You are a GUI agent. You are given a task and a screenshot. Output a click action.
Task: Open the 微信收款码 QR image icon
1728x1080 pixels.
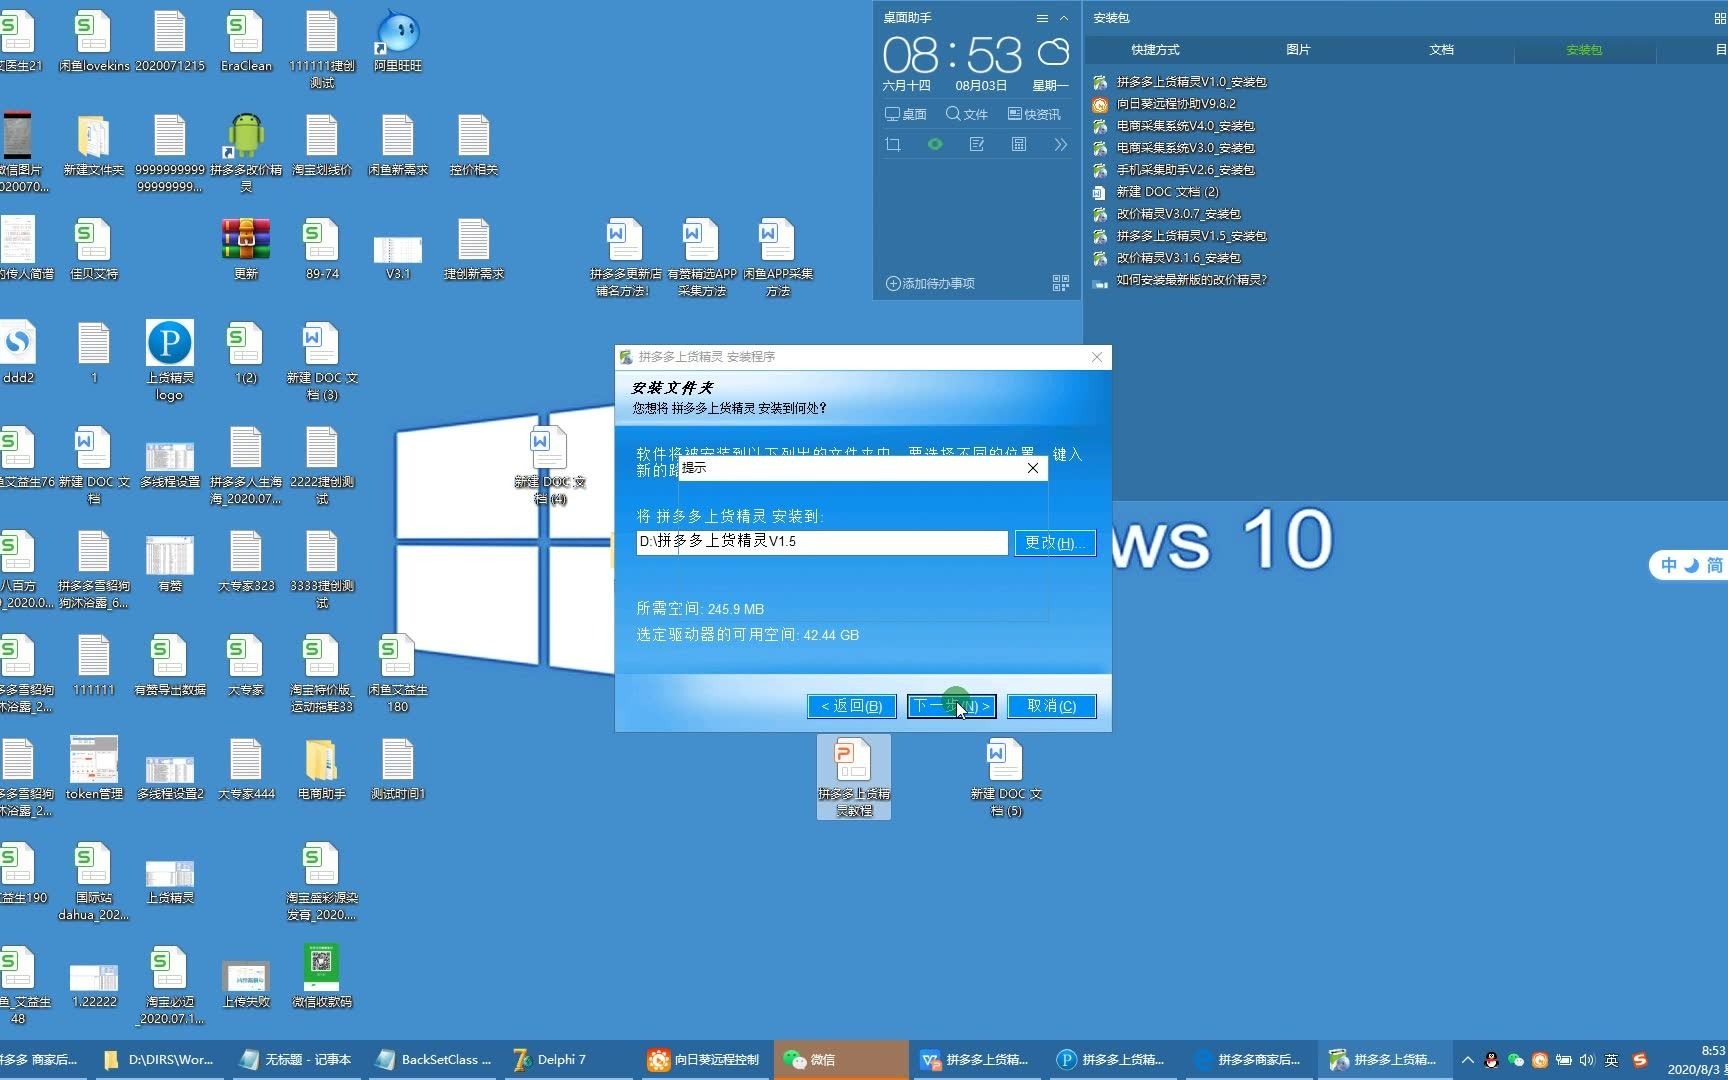pos(322,978)
